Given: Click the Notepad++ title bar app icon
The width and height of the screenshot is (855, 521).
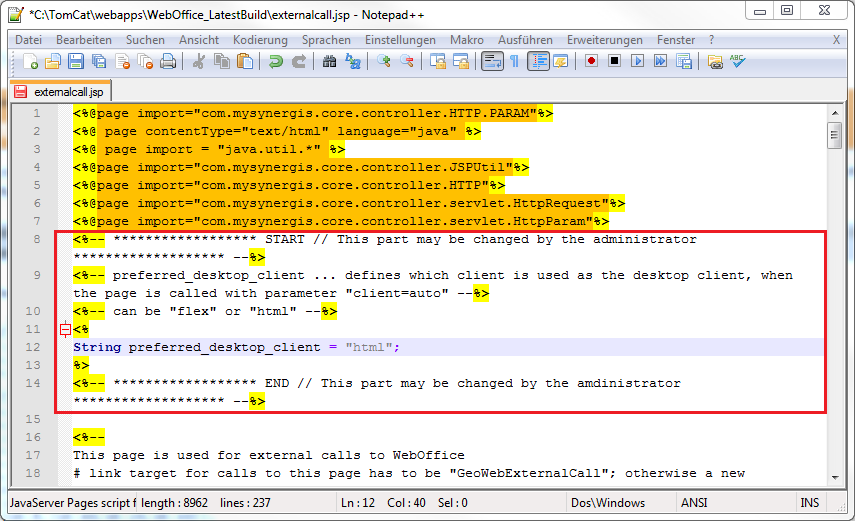Looking at the screenshot, I should pos(16,14).
